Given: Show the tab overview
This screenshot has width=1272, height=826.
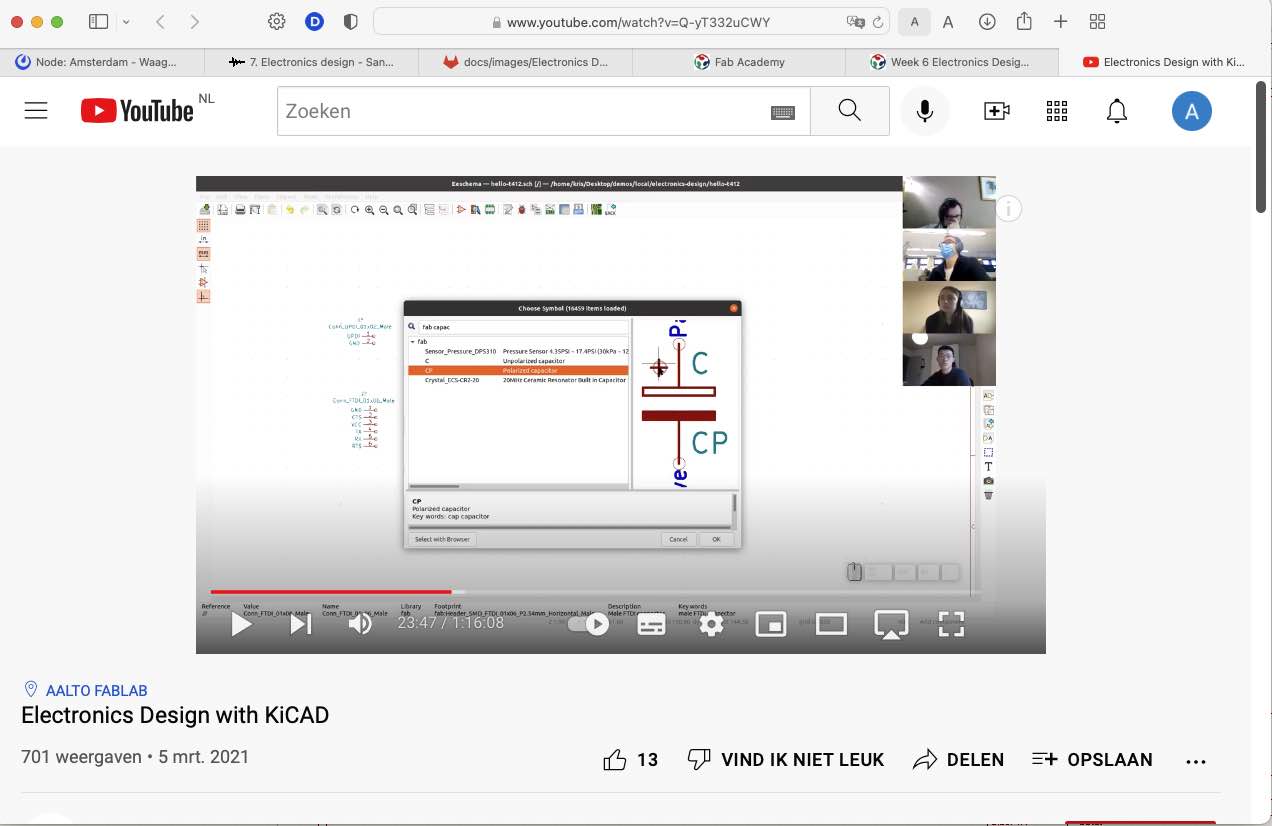Looking at the screenshot, I should click(x=1097, y=22).
